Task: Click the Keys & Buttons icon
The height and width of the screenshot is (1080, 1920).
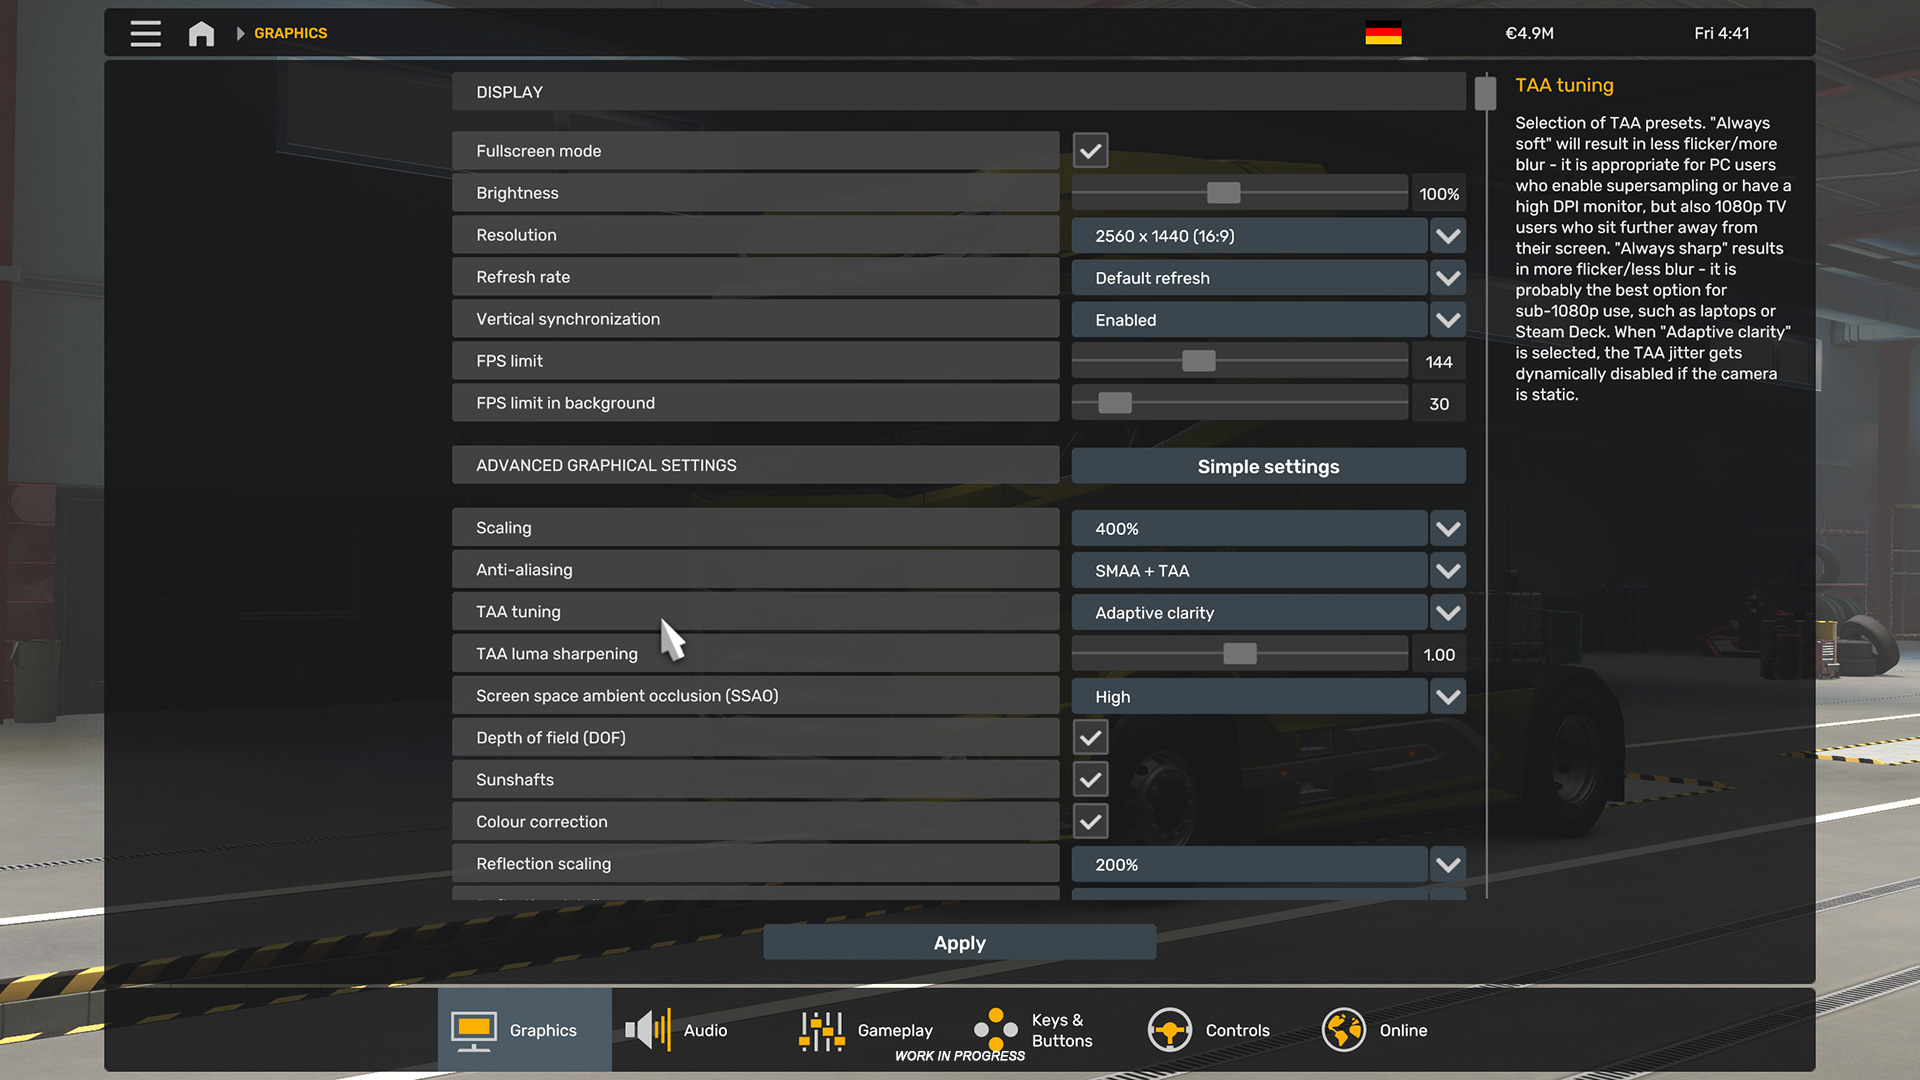Action: click(996, 1030)
